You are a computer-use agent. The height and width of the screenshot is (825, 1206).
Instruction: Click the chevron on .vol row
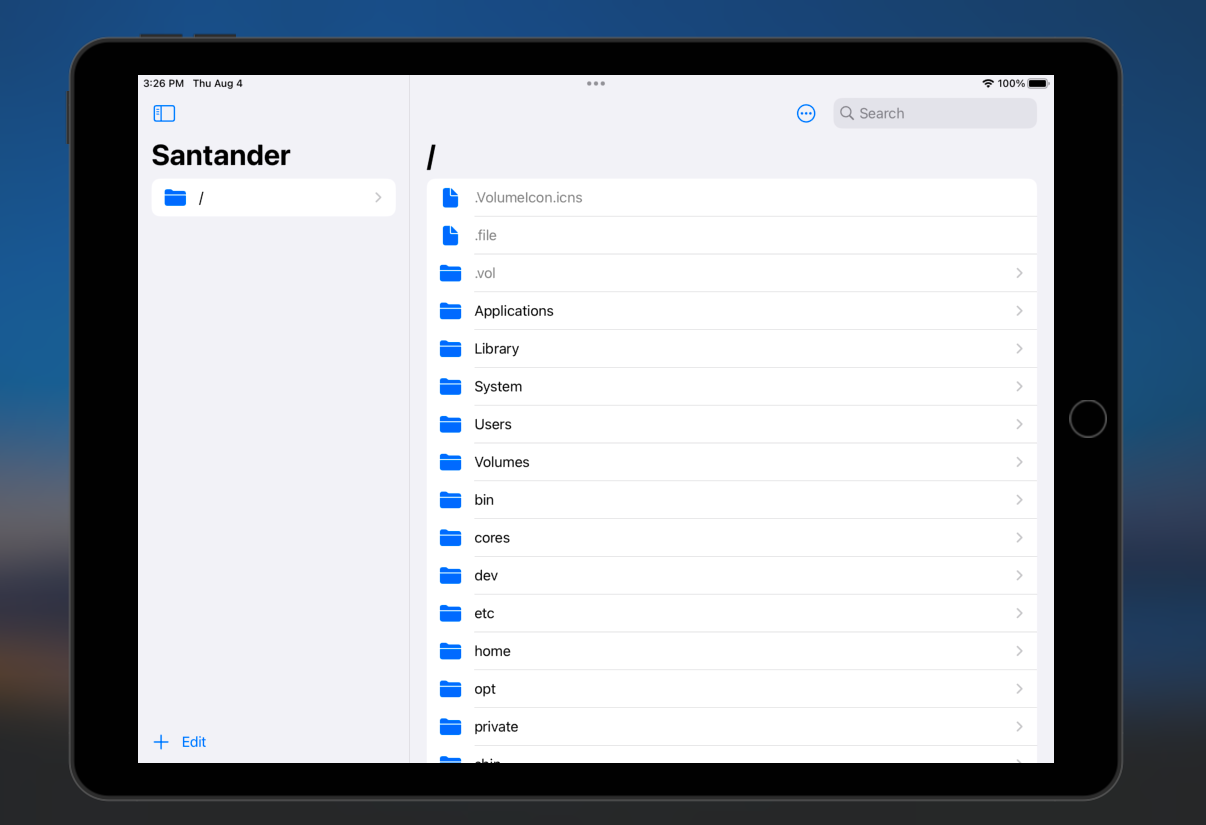[x=1019, y=273]
